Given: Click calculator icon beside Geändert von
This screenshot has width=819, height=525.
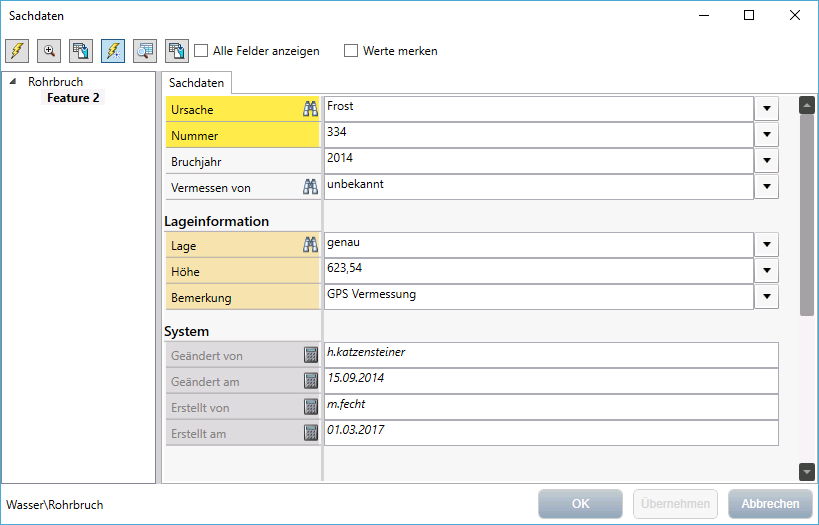Looking at the screenshot, I should (x=310, y=355).
